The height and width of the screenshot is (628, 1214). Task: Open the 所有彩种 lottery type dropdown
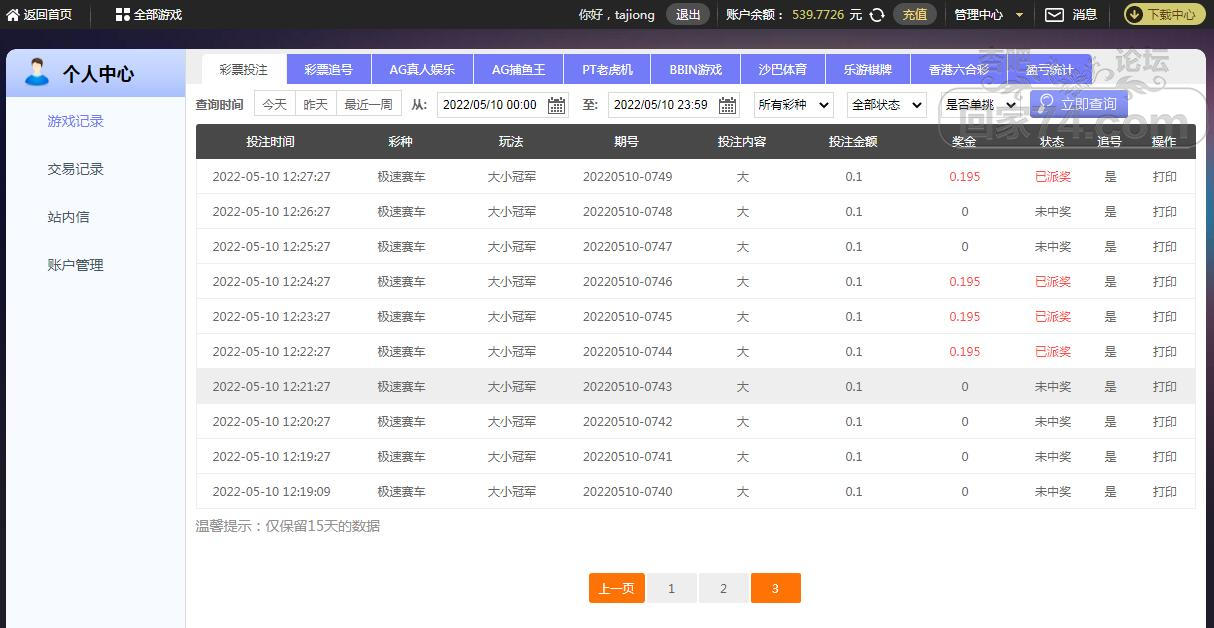click(794, 104)
